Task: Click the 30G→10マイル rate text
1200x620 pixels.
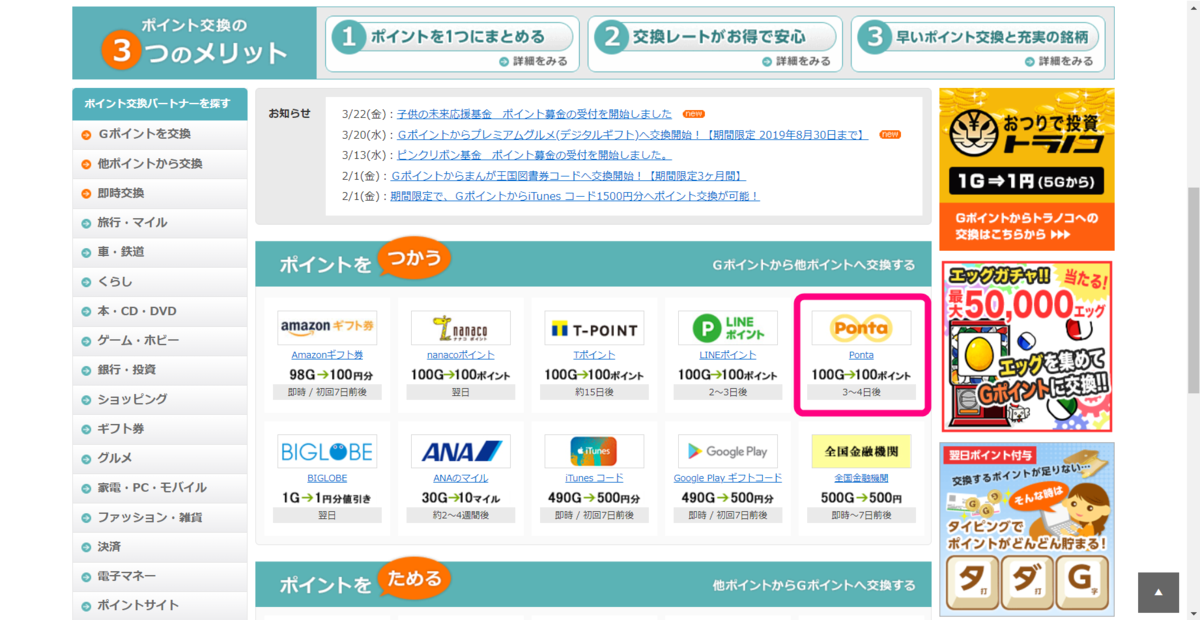Action: pos(461,498)
